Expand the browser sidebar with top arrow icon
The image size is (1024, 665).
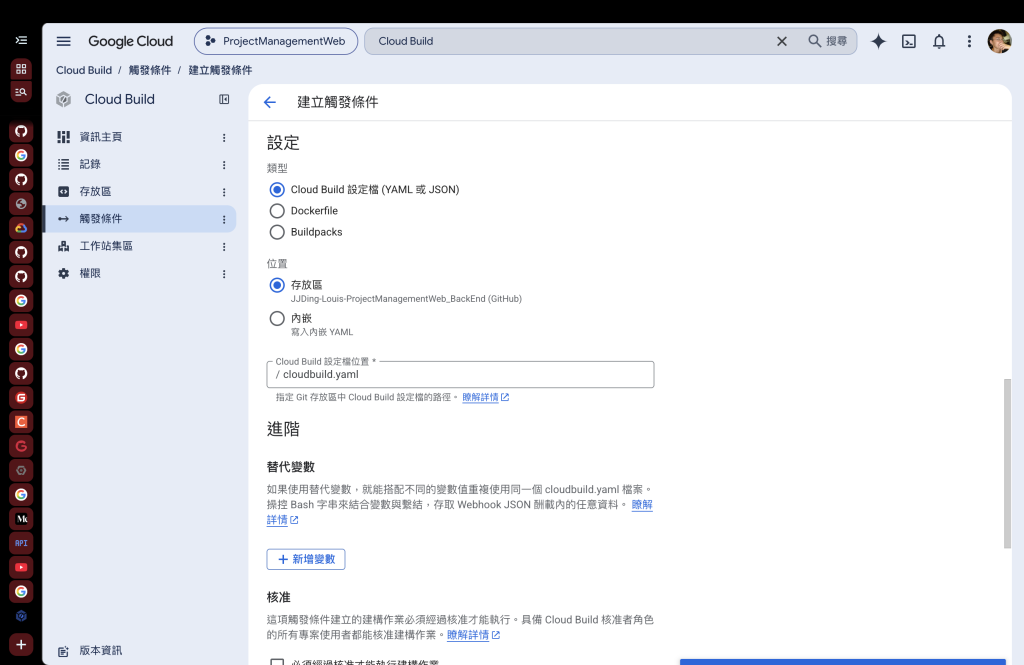(21, 41)
